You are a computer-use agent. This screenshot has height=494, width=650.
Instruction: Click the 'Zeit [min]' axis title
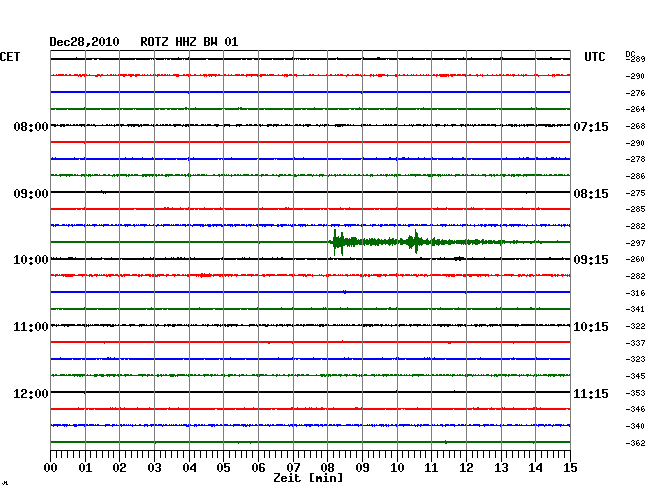click(308, 478)
